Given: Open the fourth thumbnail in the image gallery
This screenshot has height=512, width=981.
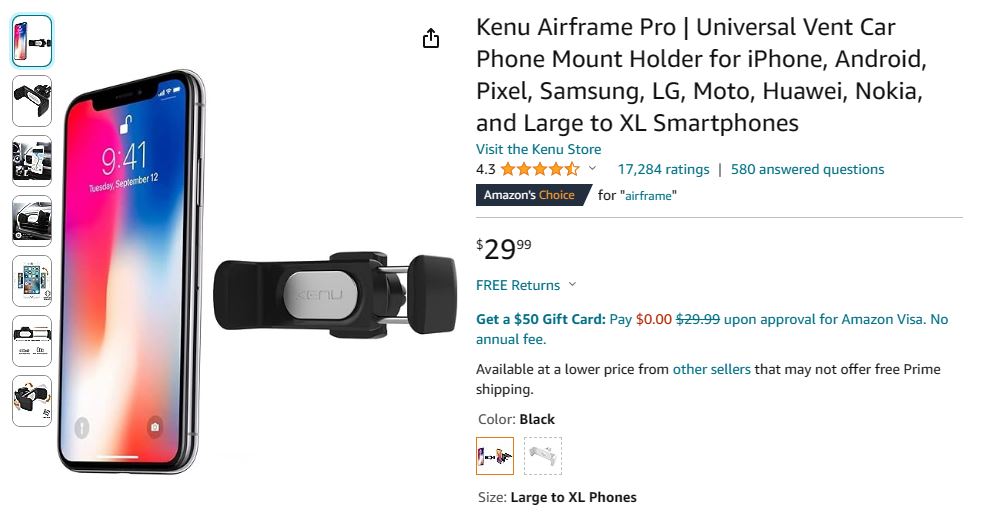Looking at the screenshot, I should click(x=32, y=221).
